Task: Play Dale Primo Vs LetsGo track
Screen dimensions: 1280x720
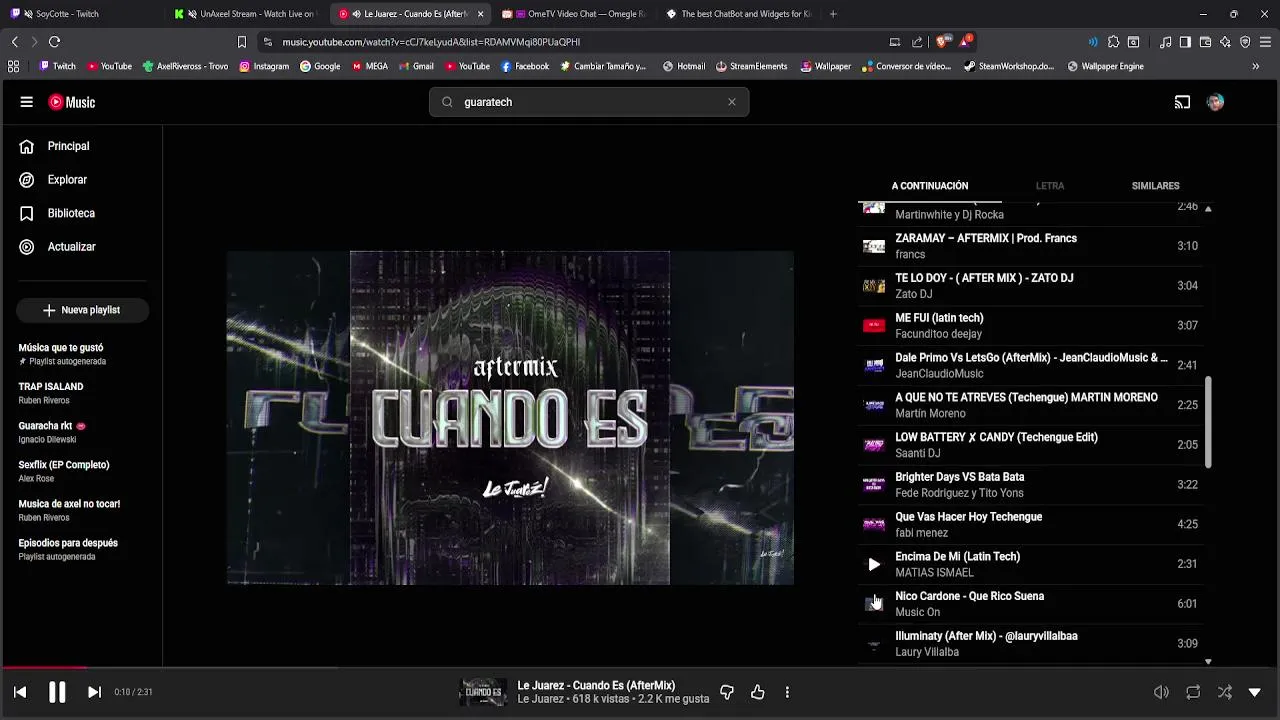Action: (x=1030, y=365)
